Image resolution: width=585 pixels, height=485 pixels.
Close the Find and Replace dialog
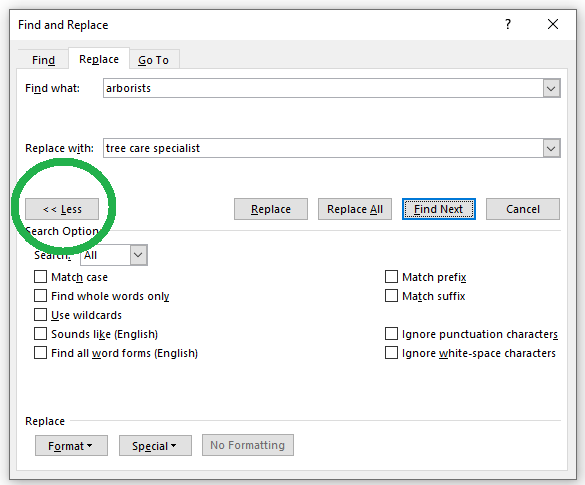pyautogui.click(x=553, y=24)
